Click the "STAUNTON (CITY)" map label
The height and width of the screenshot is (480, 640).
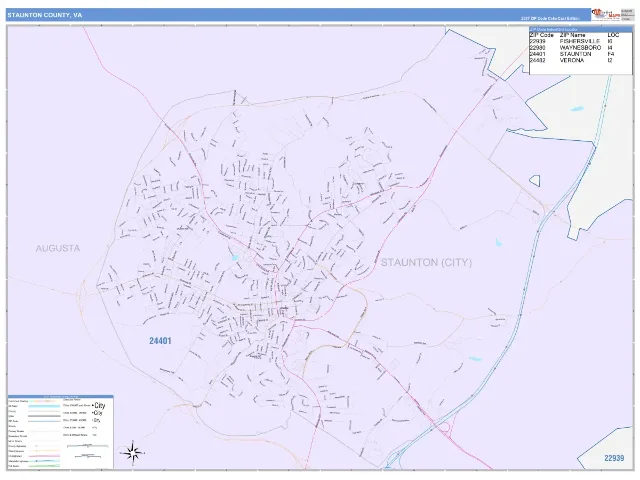[426, 262]
